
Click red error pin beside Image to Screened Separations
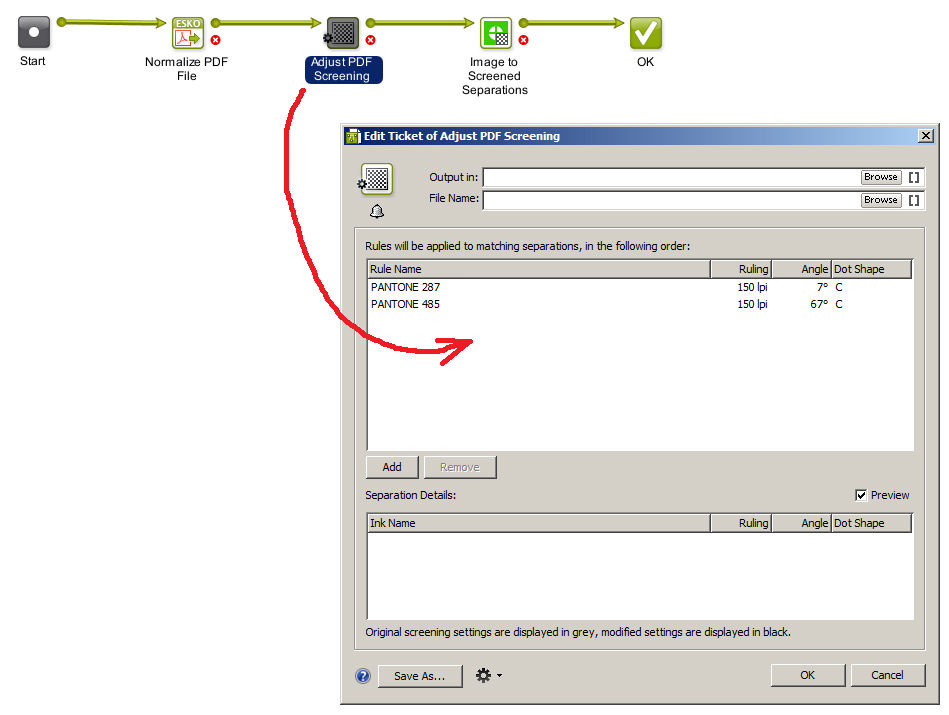[x=524, y=40]
